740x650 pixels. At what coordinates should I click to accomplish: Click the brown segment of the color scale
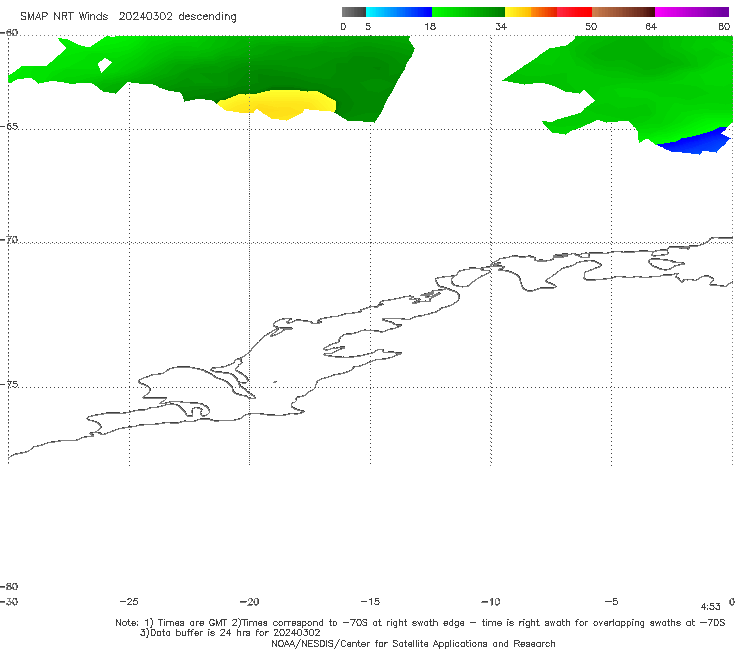623,12
